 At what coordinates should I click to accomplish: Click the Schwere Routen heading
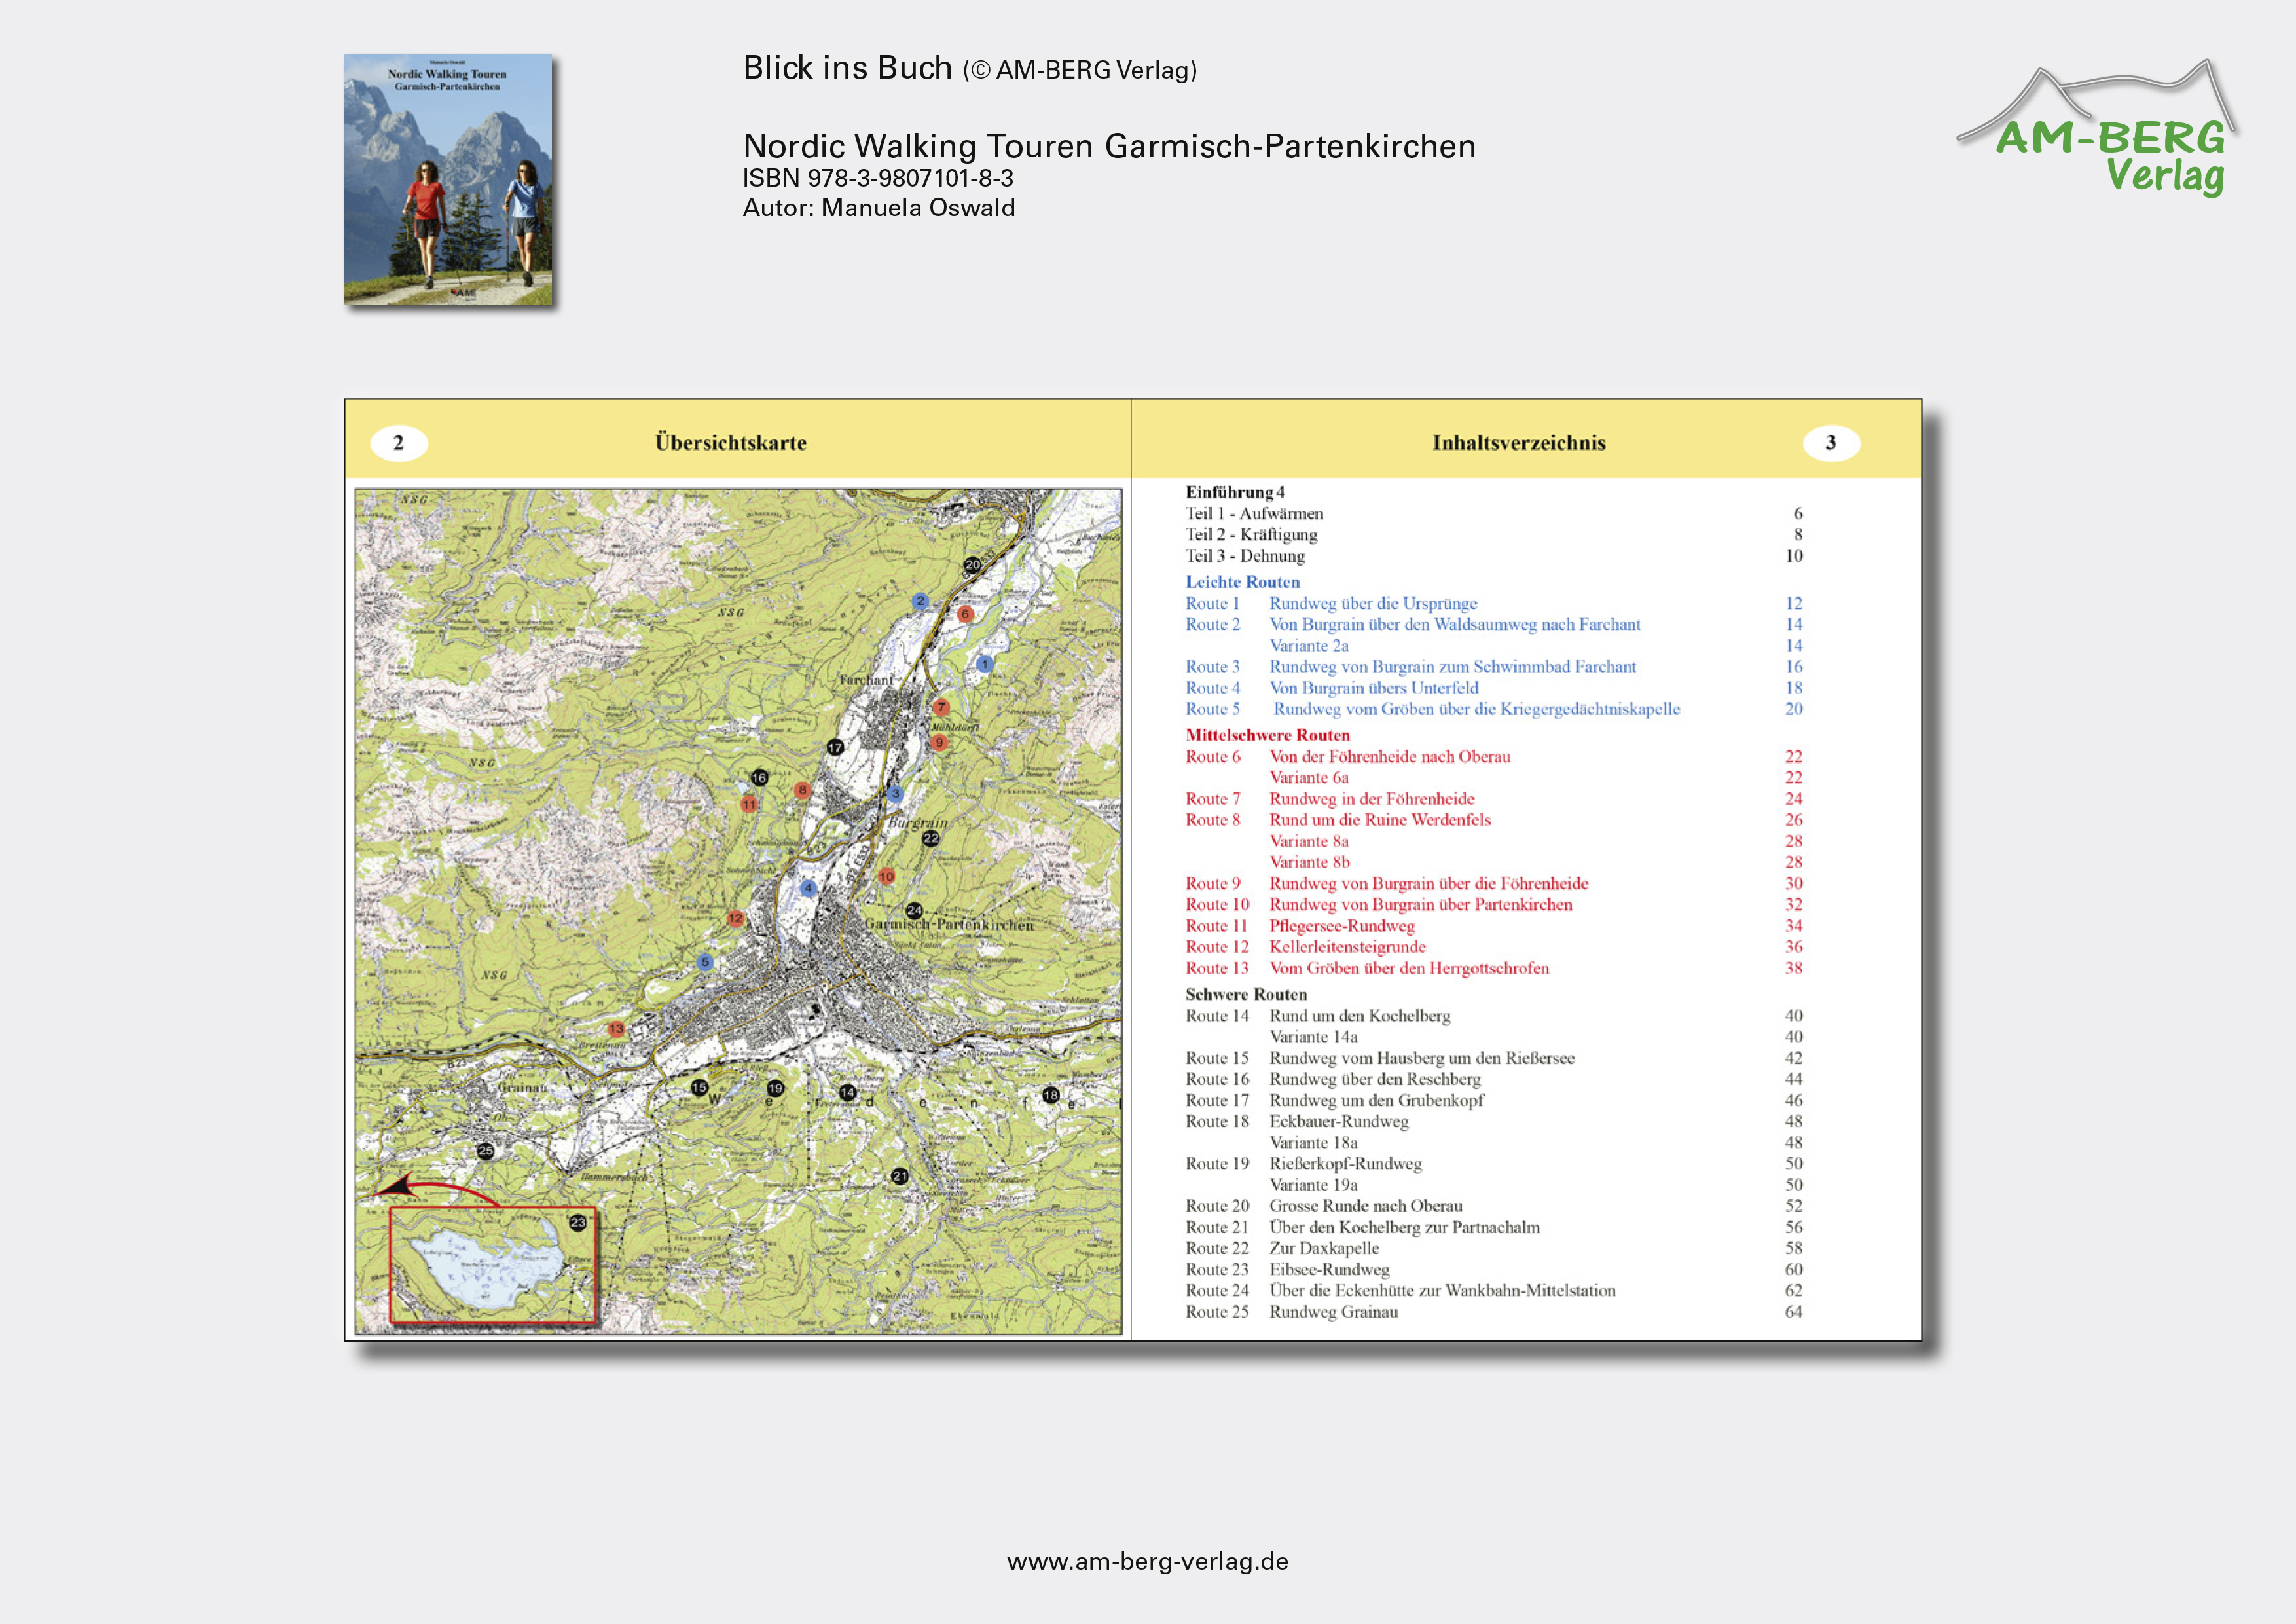point(1246,994)
